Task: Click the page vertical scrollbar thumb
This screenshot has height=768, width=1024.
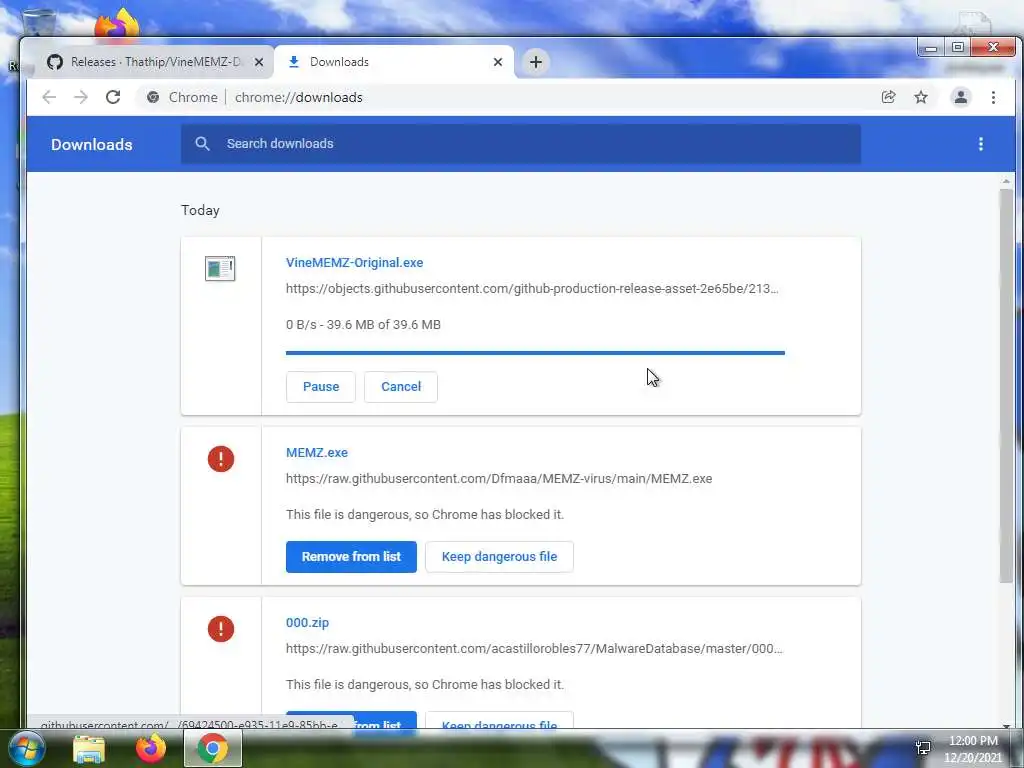Action: pos(1006,385)
